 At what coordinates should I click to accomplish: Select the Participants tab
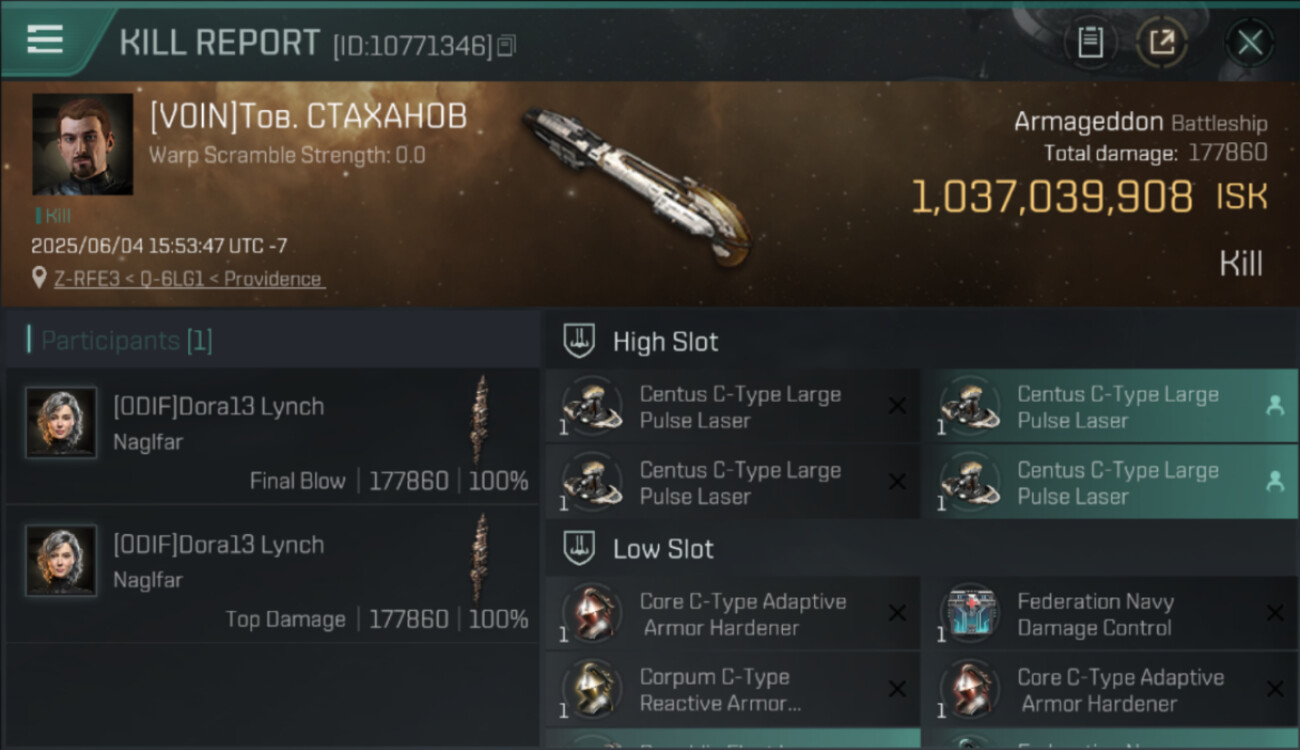[120, 341]
